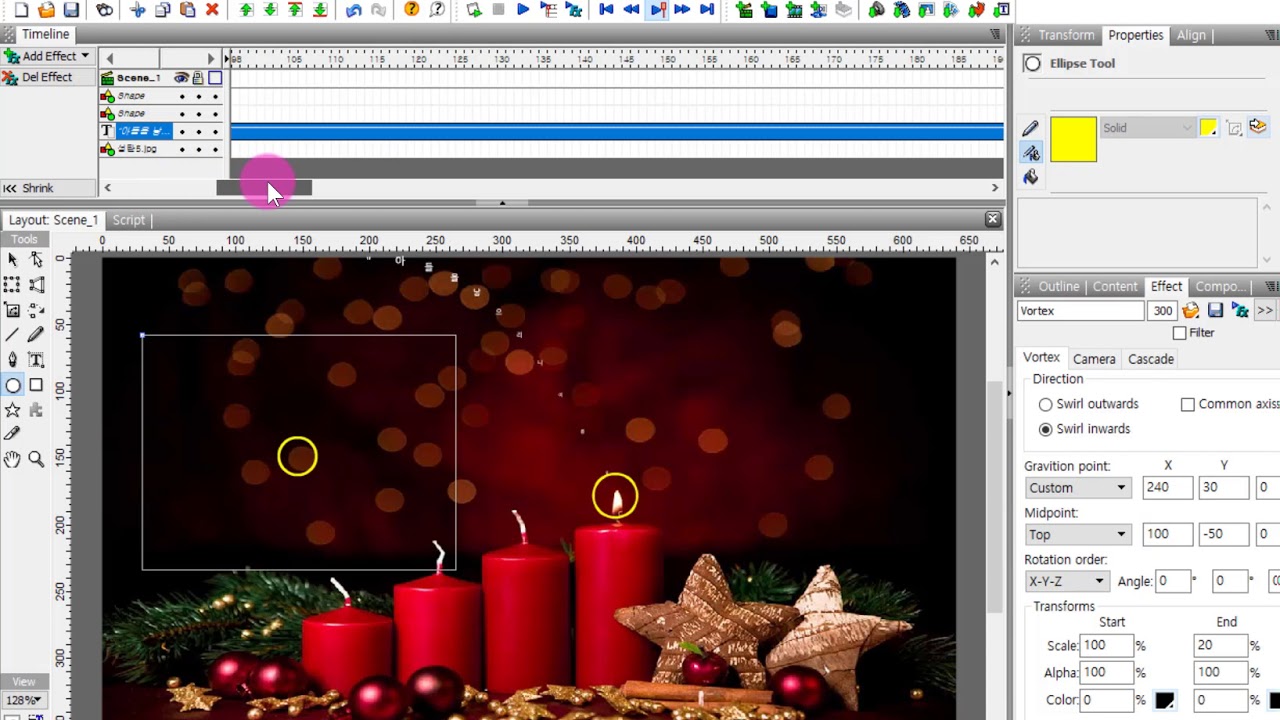
Task: Enable the Filter checkbox
Action: point(1180,333)
